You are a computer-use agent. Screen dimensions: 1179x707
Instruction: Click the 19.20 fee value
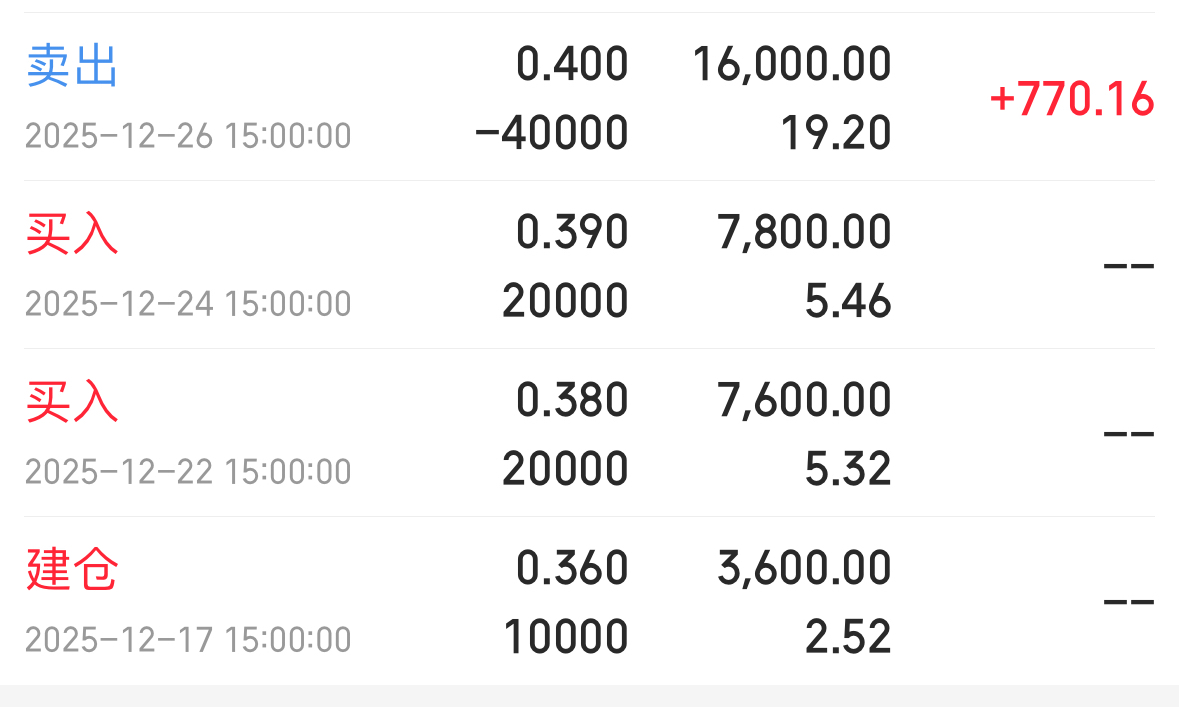pos(836,133)
